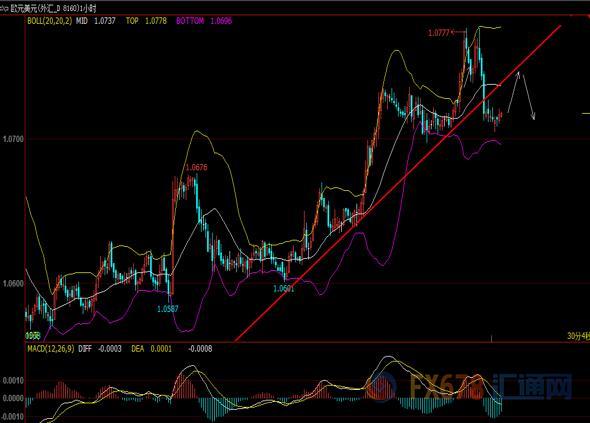This screenshot has height=423, width=590.
Task: Click the chart title in top bar
Action: pos(48,8)
